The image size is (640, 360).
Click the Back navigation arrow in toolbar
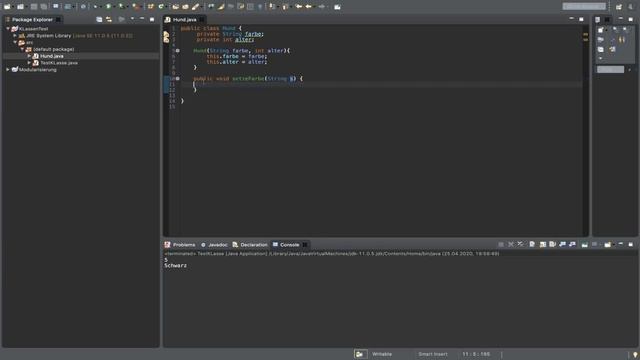point(309,7)
